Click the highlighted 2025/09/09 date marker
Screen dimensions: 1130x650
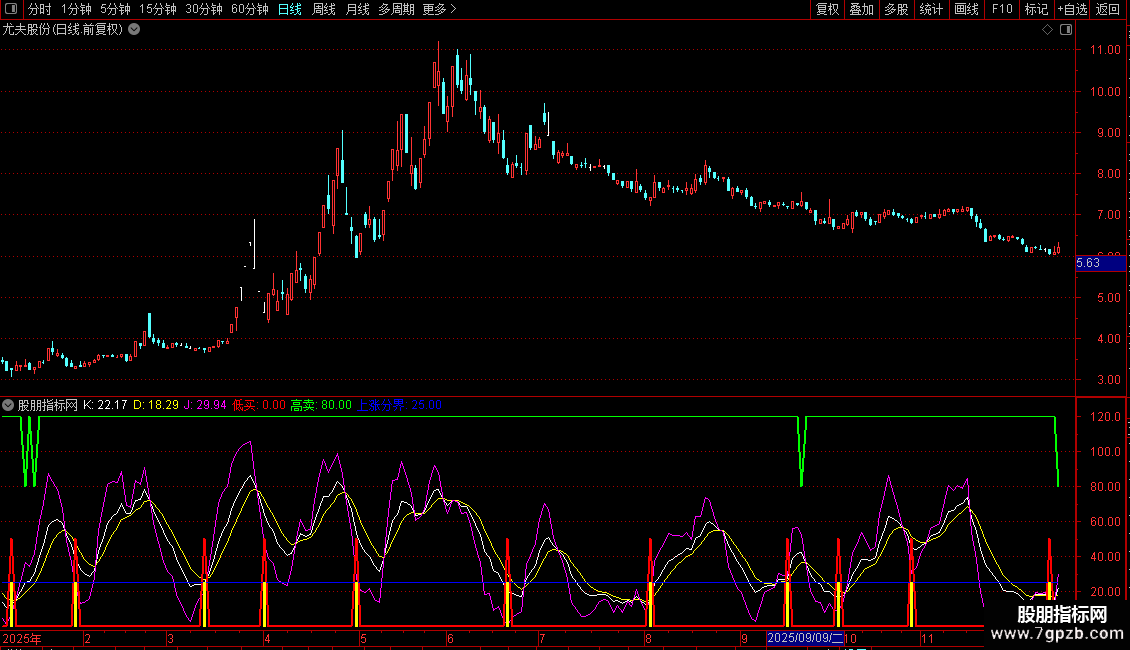(805, 638)
